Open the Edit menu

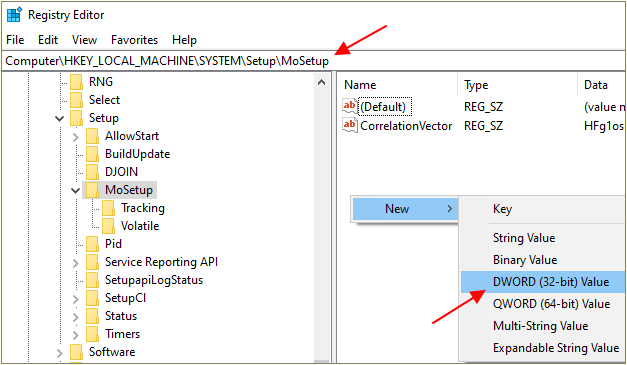tap(48, 40)
